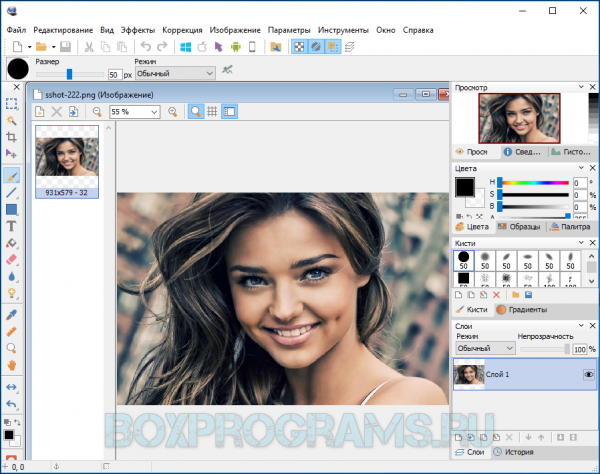Select the magic wand tool

(11, 120)
